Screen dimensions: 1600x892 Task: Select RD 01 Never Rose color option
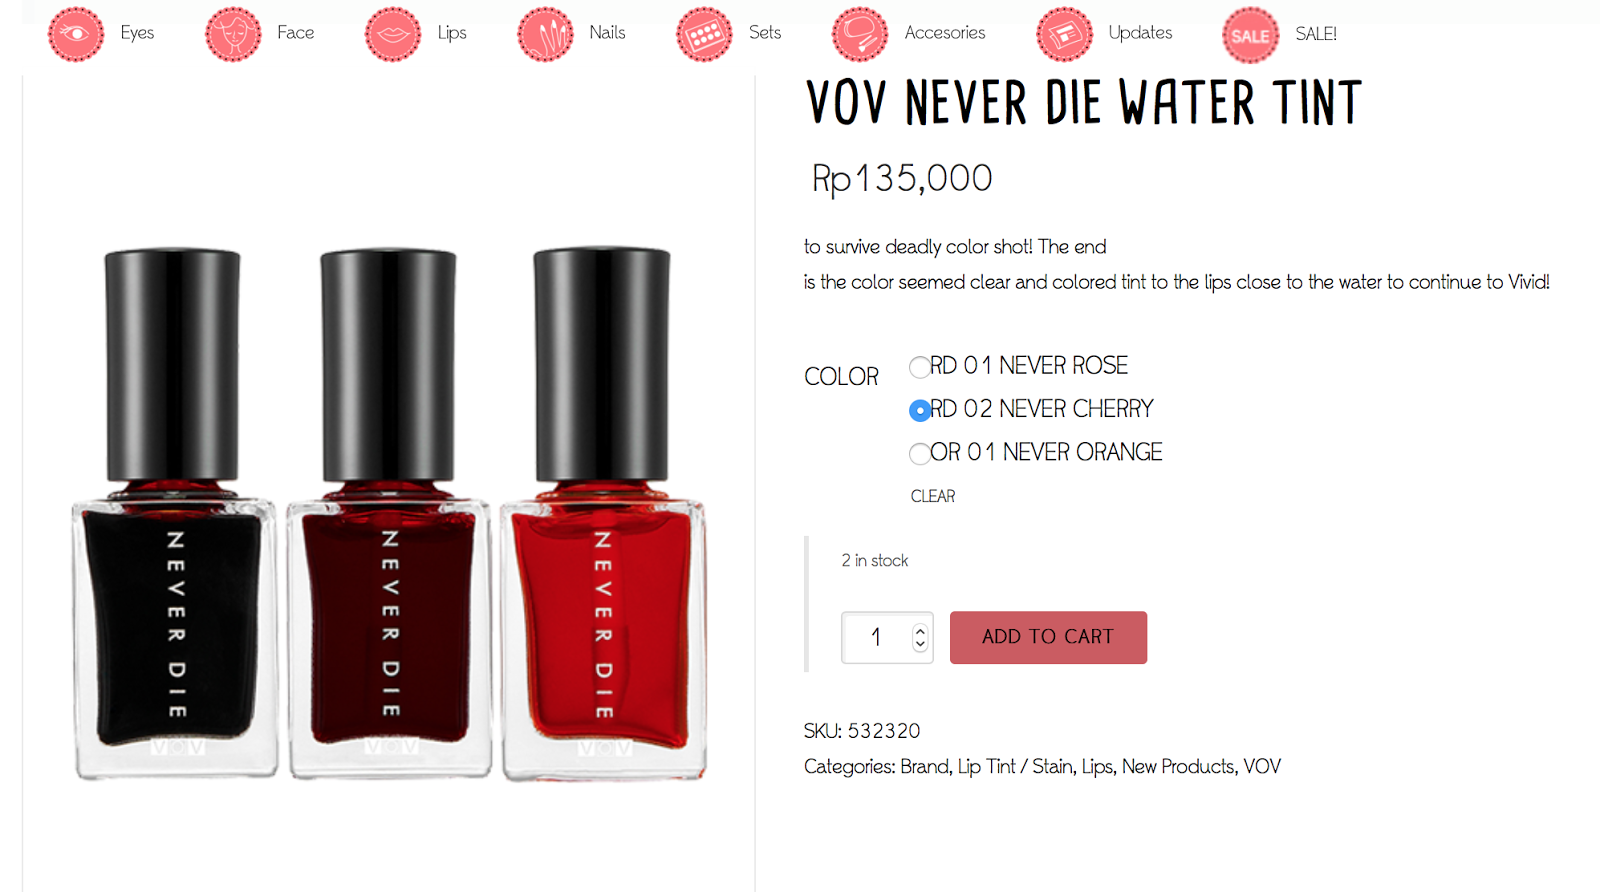coord(919,367)
